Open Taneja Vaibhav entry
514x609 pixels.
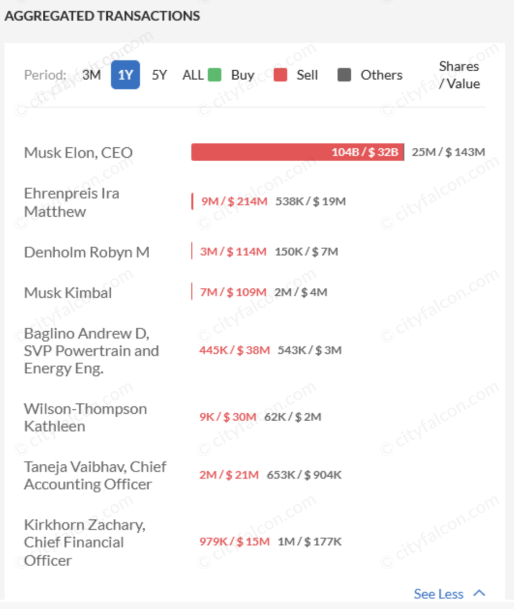click(95, 475)
